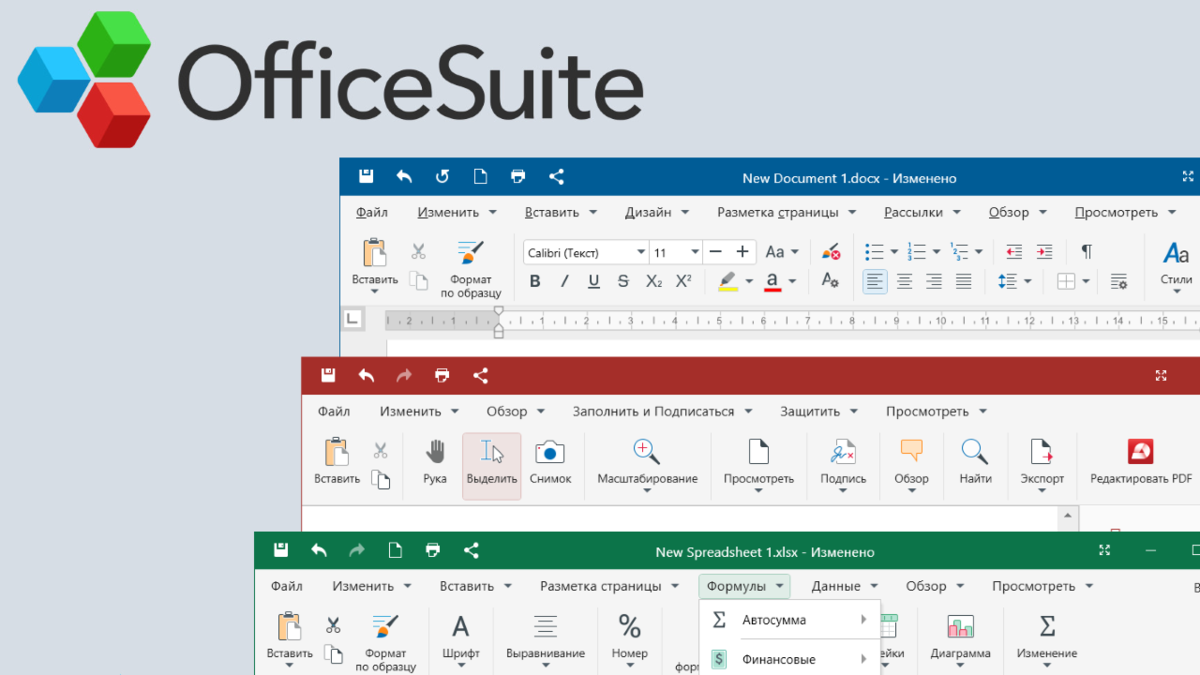Viewport: 1200px width, 675px height.
Task: Toggle Italic formatting in document ribbon
Action: [x=564, y=282]
